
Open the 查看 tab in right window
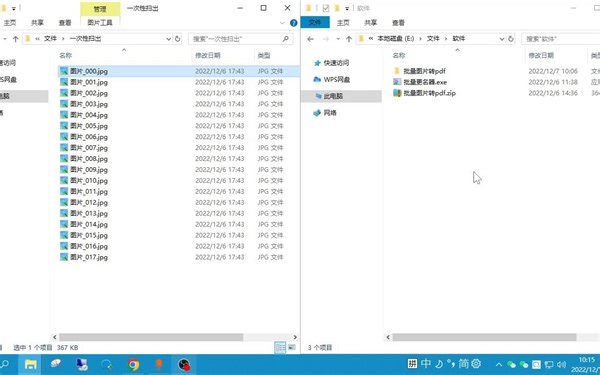point(398,23)
